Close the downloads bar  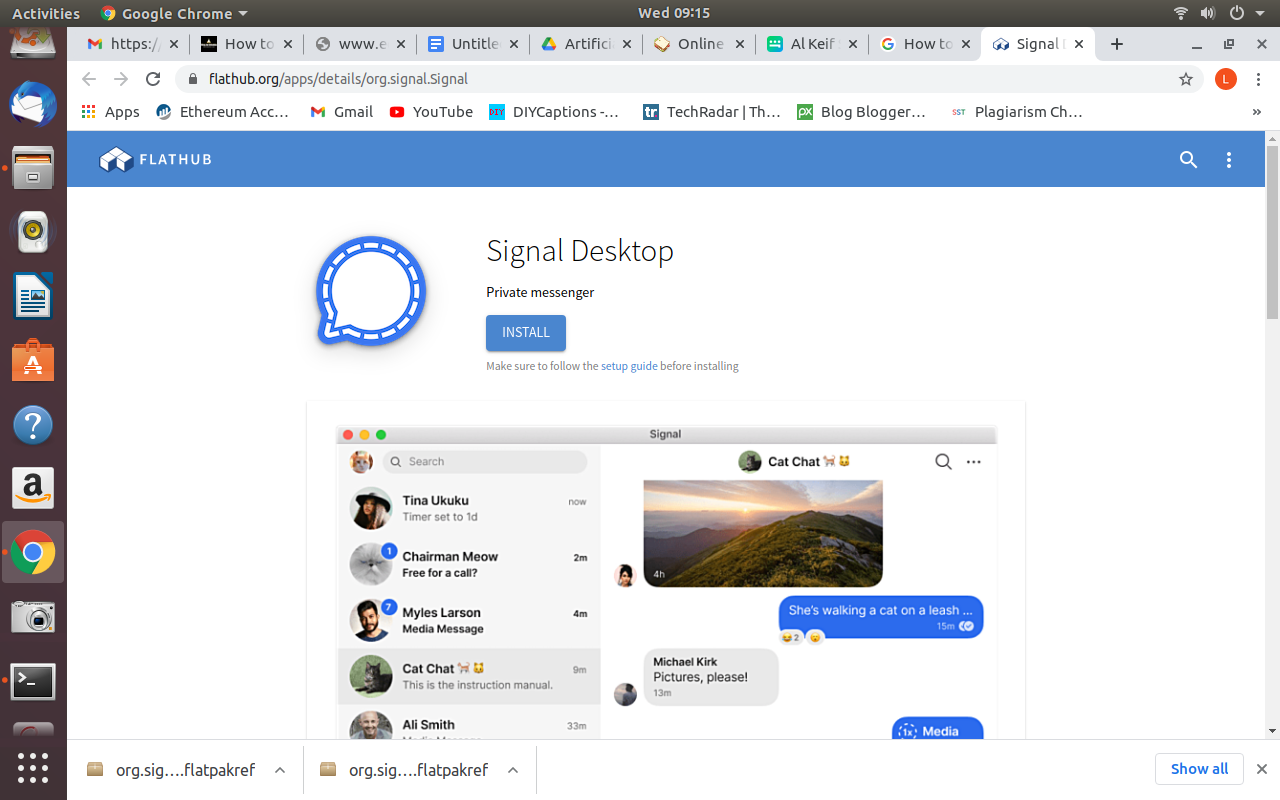pyautogui.click(x=1262, y=769)
